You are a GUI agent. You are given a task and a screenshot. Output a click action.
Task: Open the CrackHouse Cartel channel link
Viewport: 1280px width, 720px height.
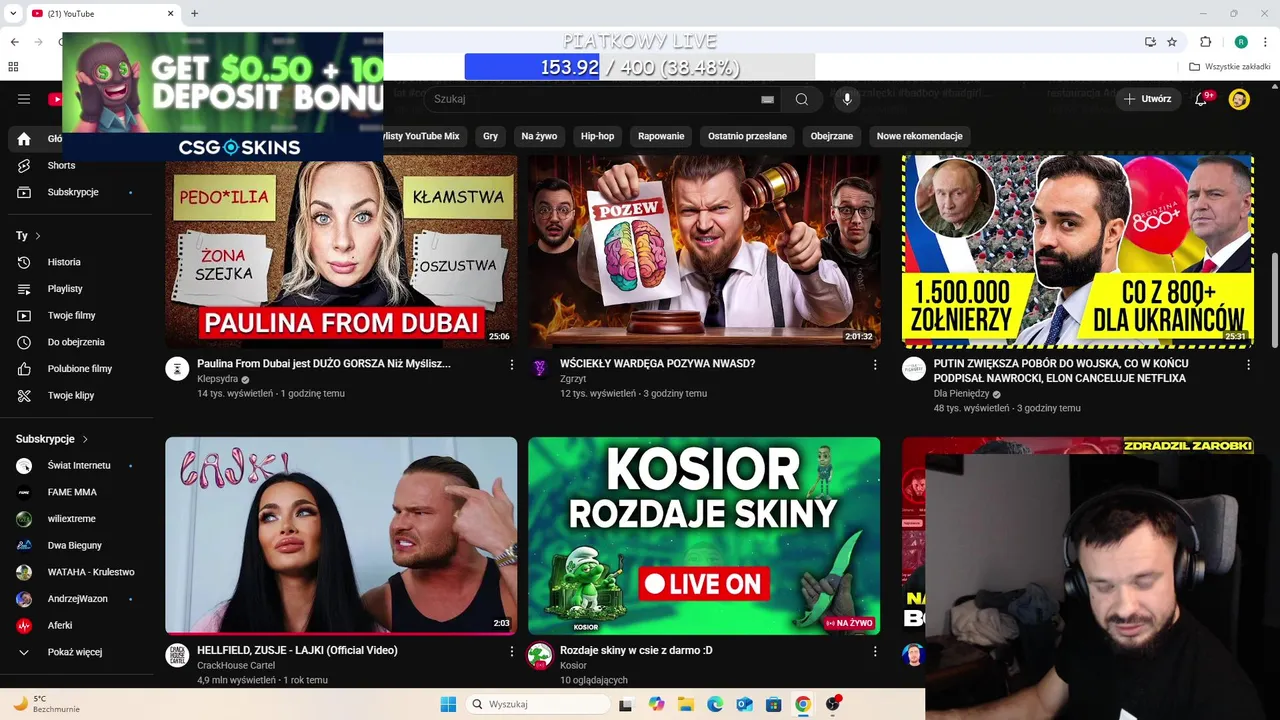click(236, 666)
